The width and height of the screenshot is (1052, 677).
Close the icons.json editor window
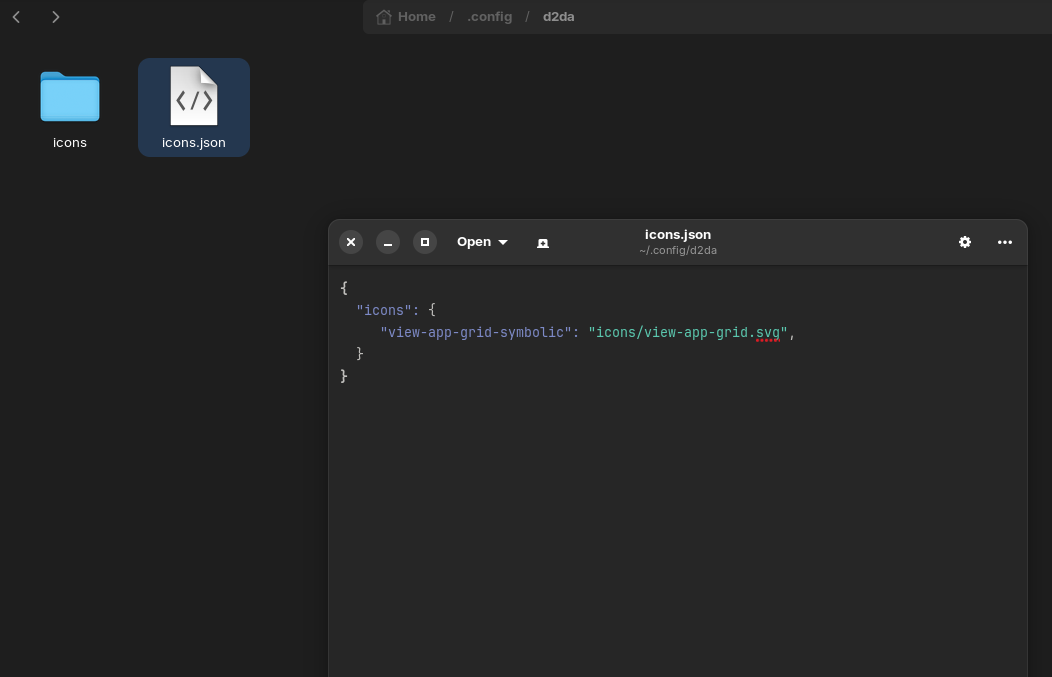(x=351, y=242)
